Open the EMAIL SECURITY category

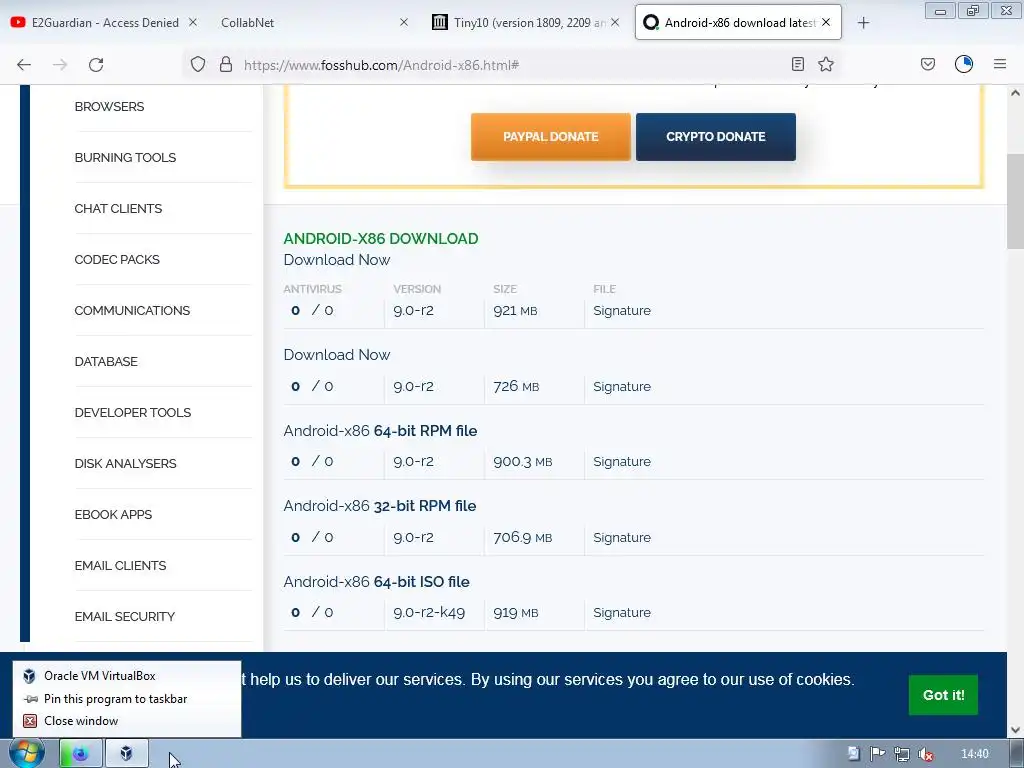click(125, 616)
